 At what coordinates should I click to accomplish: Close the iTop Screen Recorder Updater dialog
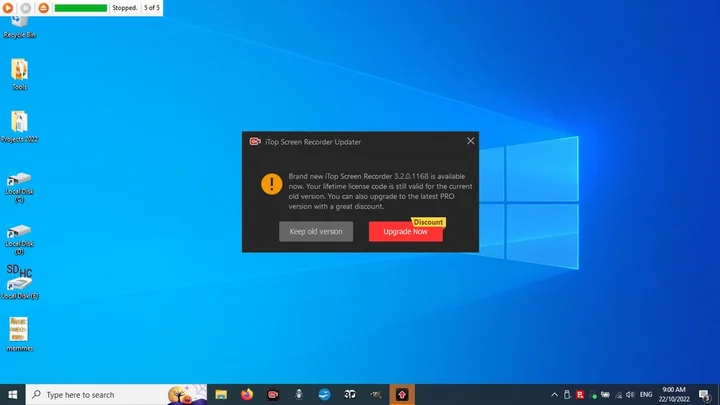click(x=470, y=141)
